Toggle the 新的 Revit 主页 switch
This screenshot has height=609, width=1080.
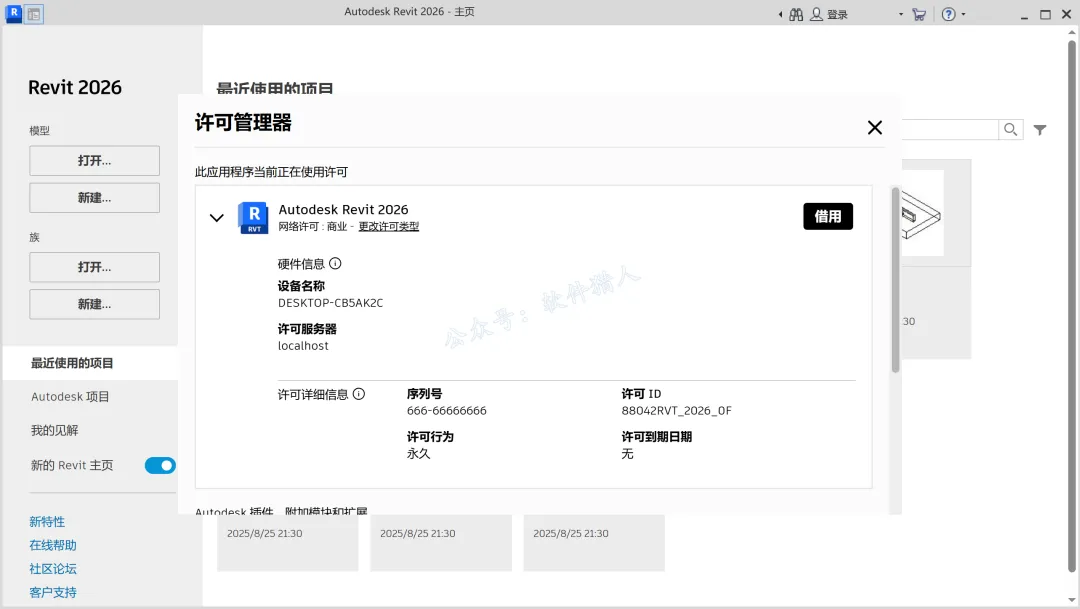pyautogui.click(x=160, y=466)
